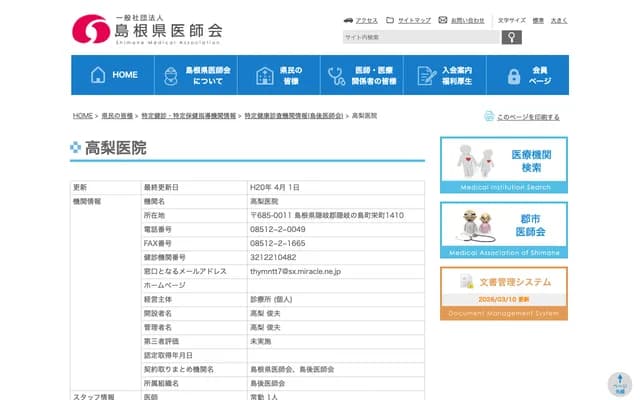The height and width of the screenshot is (400, 640).
Task: Click the printer icon to print page
Action: click(489, 117)
